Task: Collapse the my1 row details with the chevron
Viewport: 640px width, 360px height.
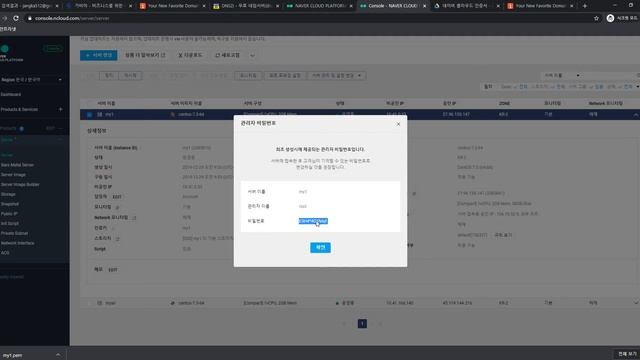Action: click(x=636, y=115)
